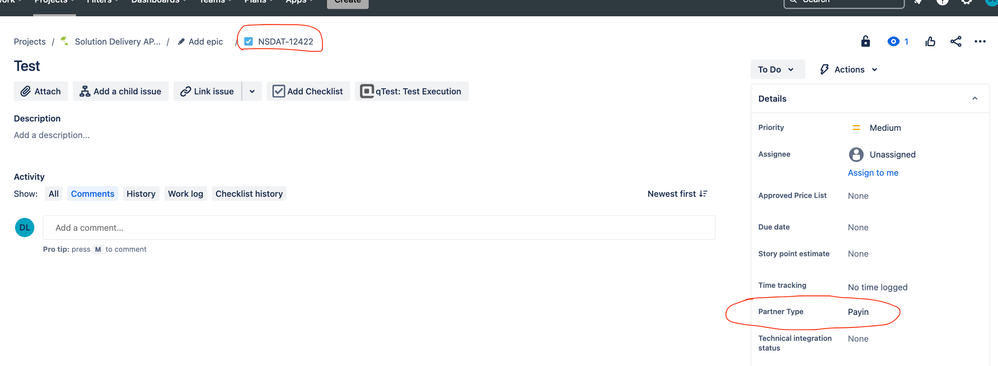Open Solution Delivery AP... breadcrumb
Image resolution: width=998 pixels, height=366 pixels.
pyautogui.click(x=118, y=41)
